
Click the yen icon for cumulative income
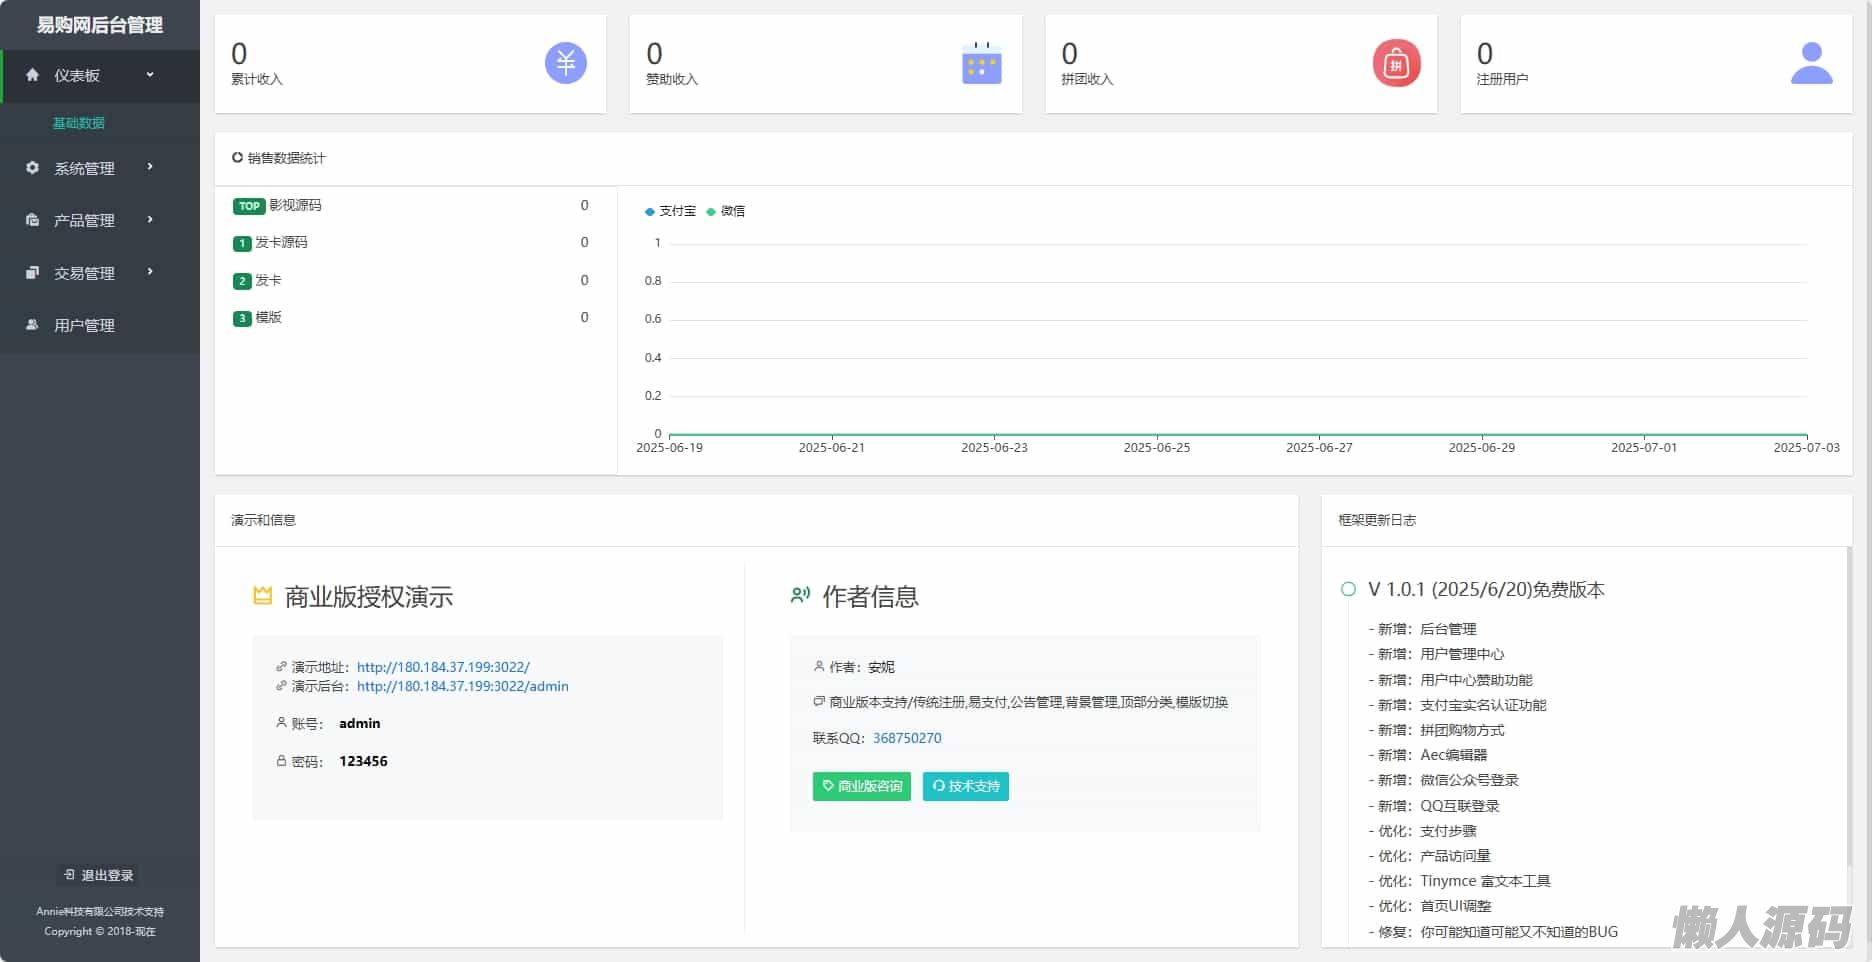click(565, 64)
